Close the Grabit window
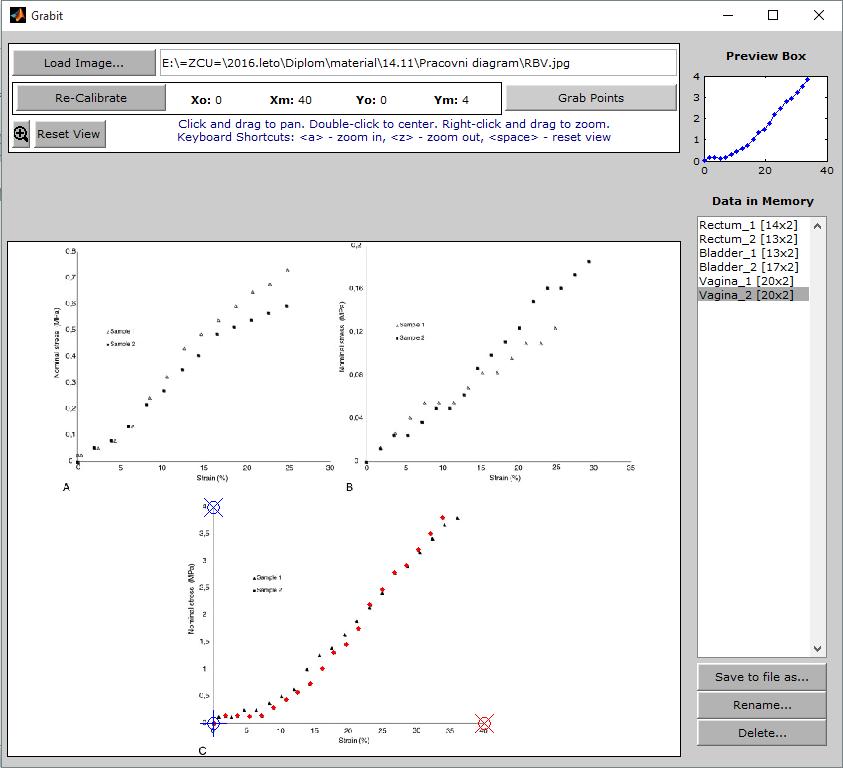This screenshot has height=768, width=843. click(x=819, y=15)
